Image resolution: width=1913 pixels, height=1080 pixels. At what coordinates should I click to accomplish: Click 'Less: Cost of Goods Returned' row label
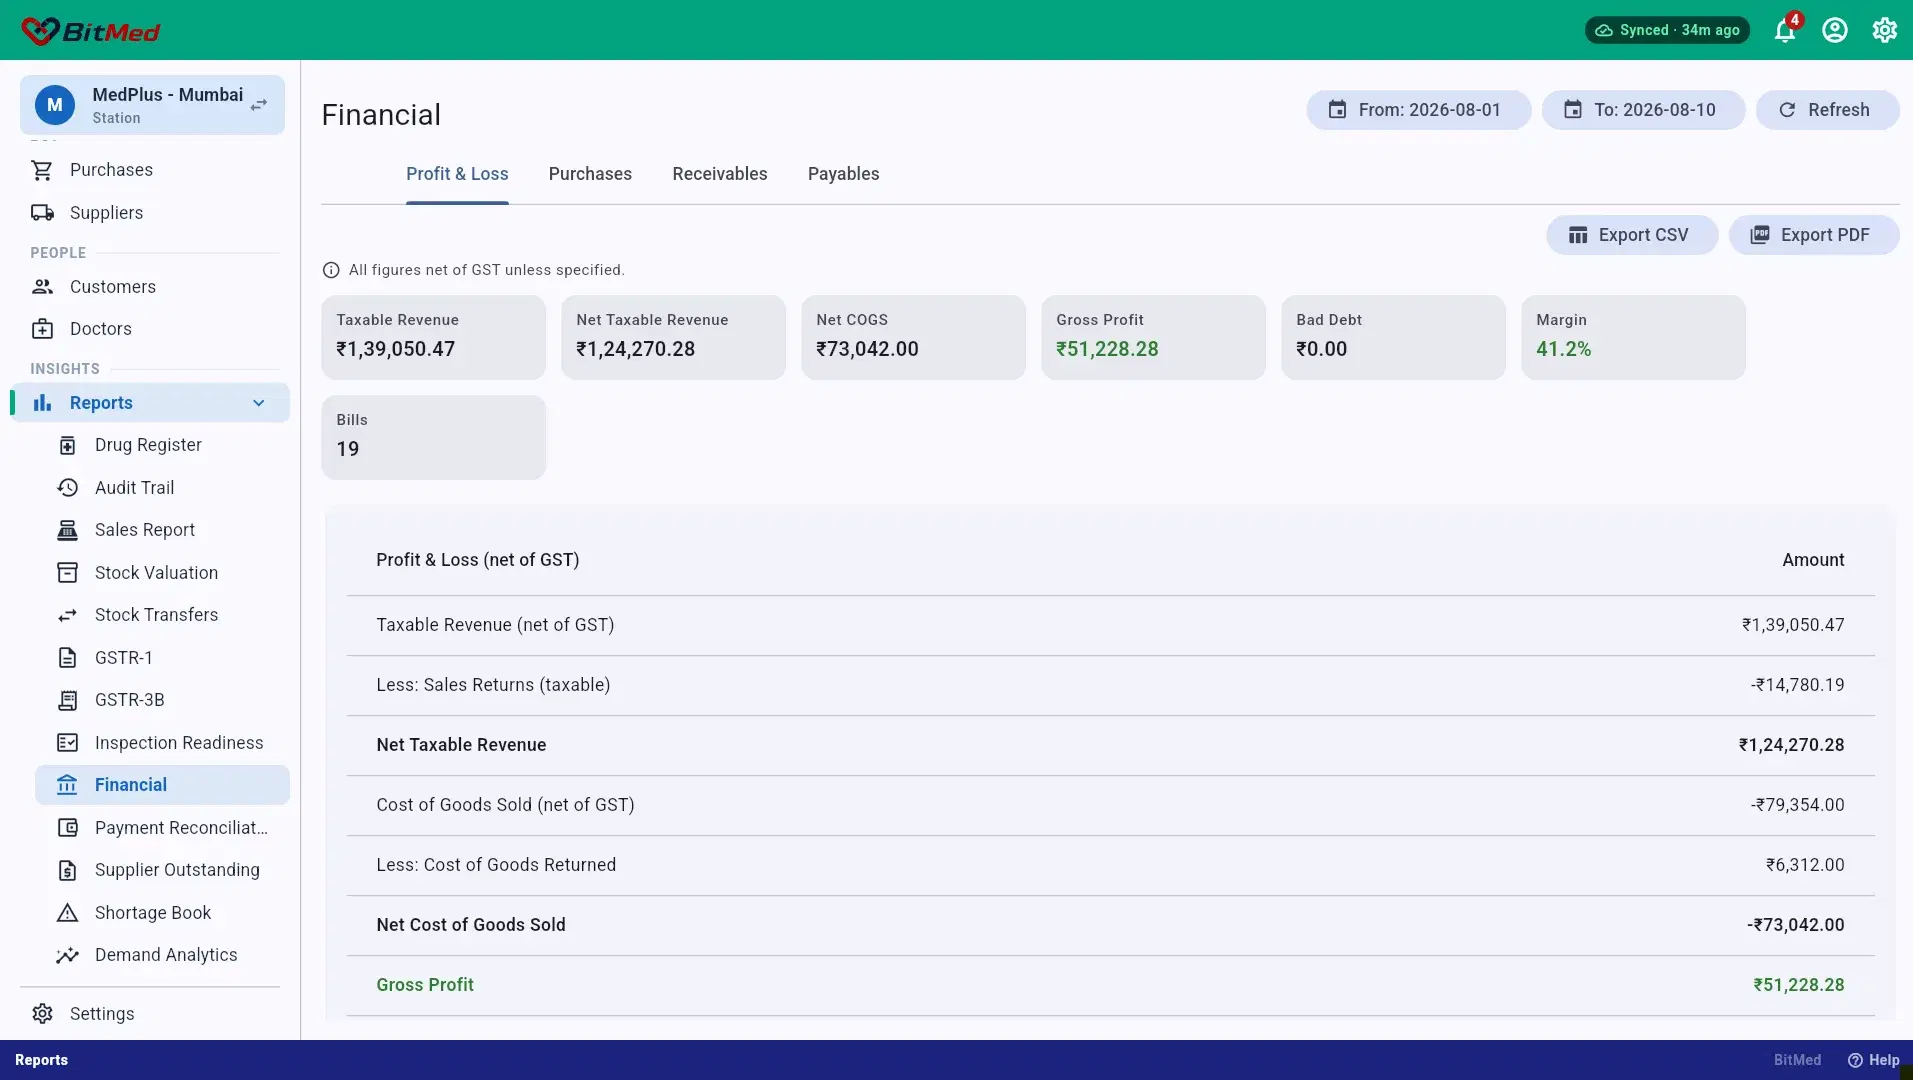click(x=496, y=865)
